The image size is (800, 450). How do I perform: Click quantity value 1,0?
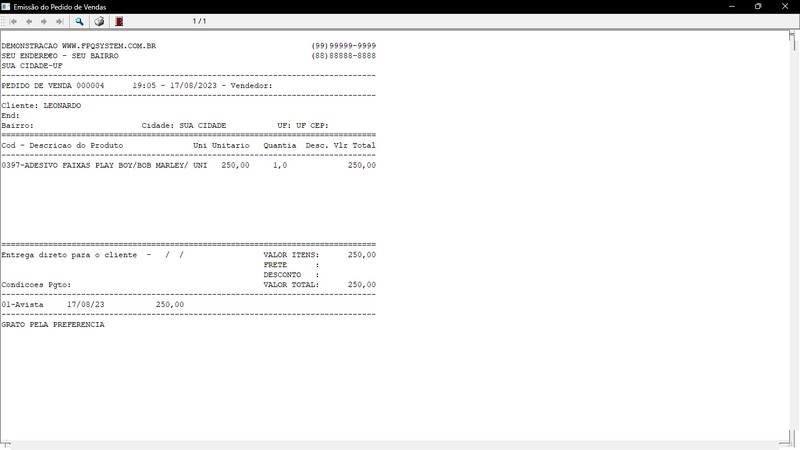click(x=280, y=165)
